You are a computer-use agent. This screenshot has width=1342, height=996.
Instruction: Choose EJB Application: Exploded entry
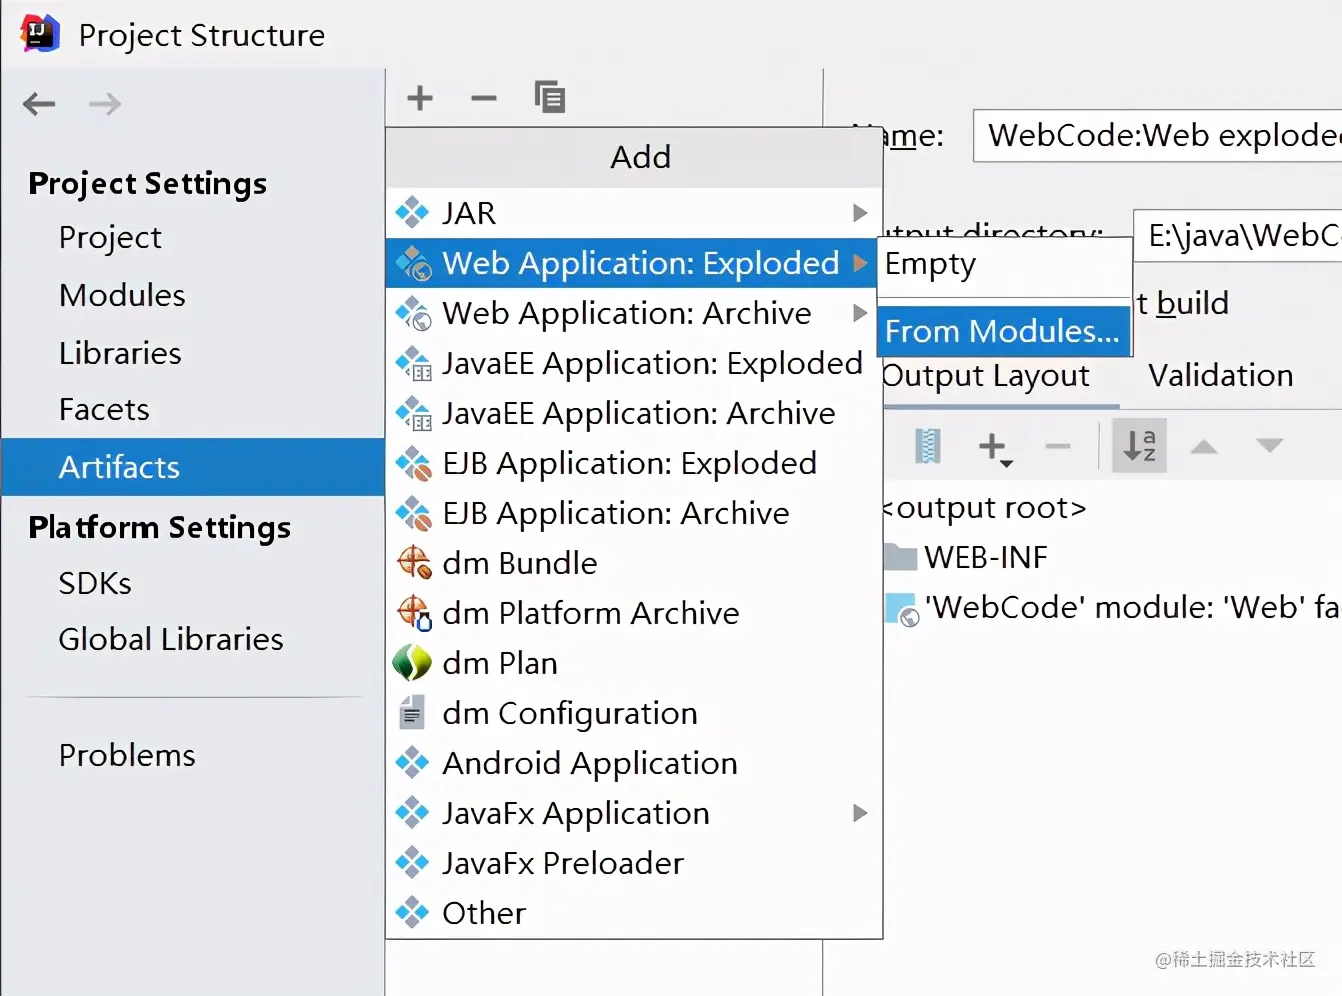tap(634, 463)
